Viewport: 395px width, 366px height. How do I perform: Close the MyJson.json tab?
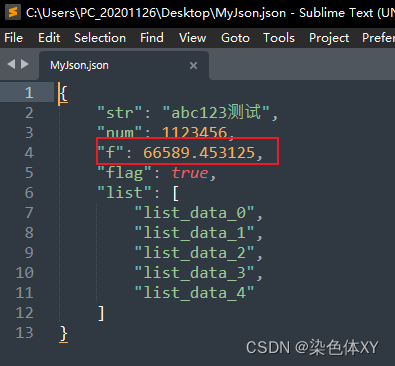coord(193,65)
